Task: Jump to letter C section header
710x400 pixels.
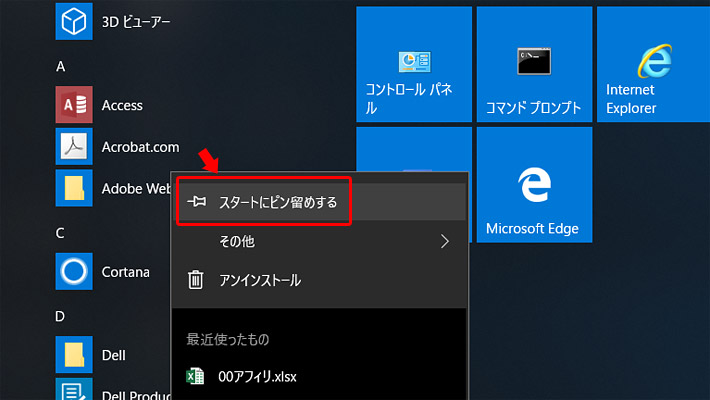Action: (x=60, y=233)
